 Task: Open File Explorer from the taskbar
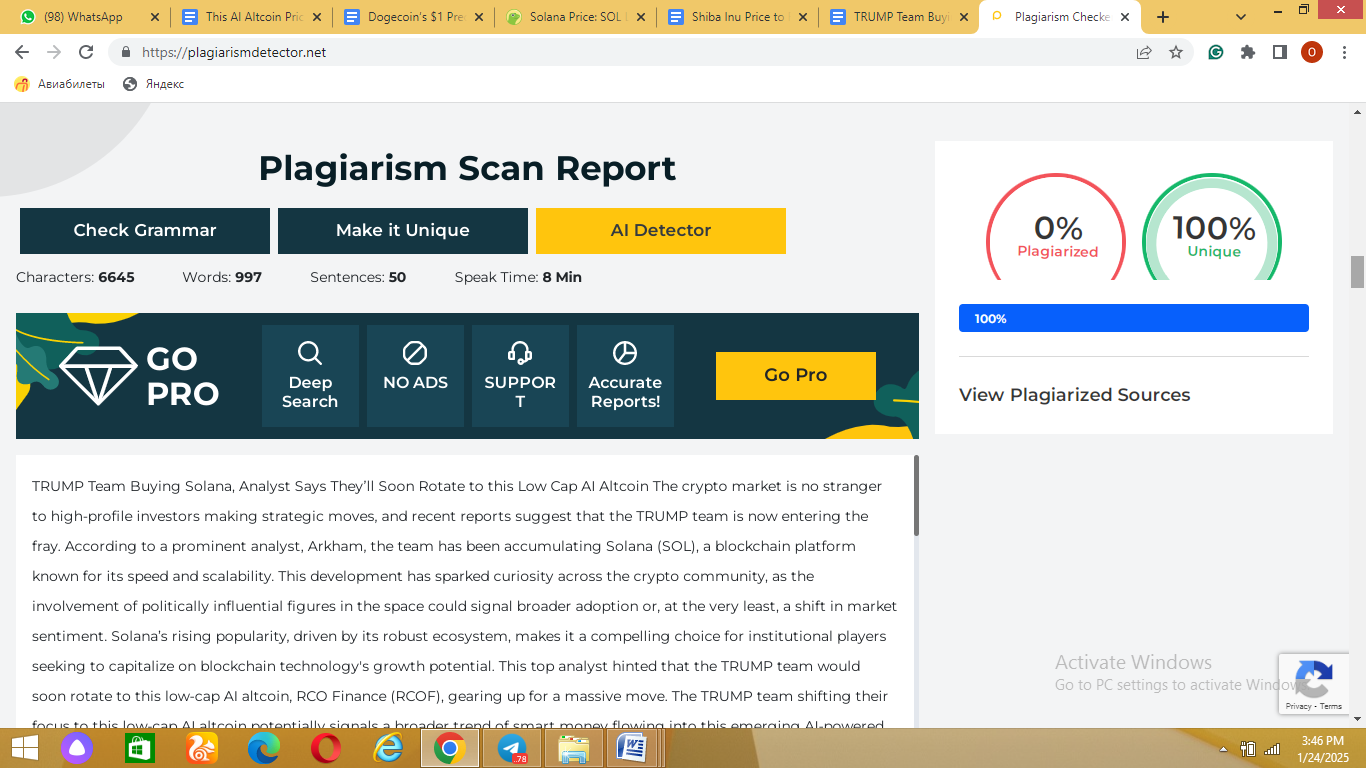[x=574, y=748]
